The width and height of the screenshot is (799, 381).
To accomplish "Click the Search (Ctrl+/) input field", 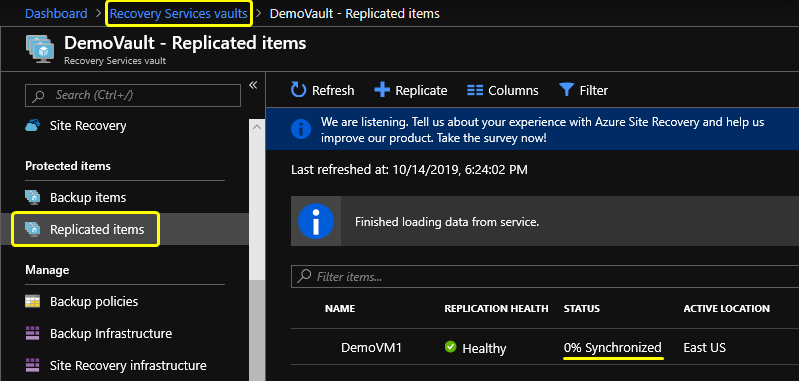I will point(132,95).
